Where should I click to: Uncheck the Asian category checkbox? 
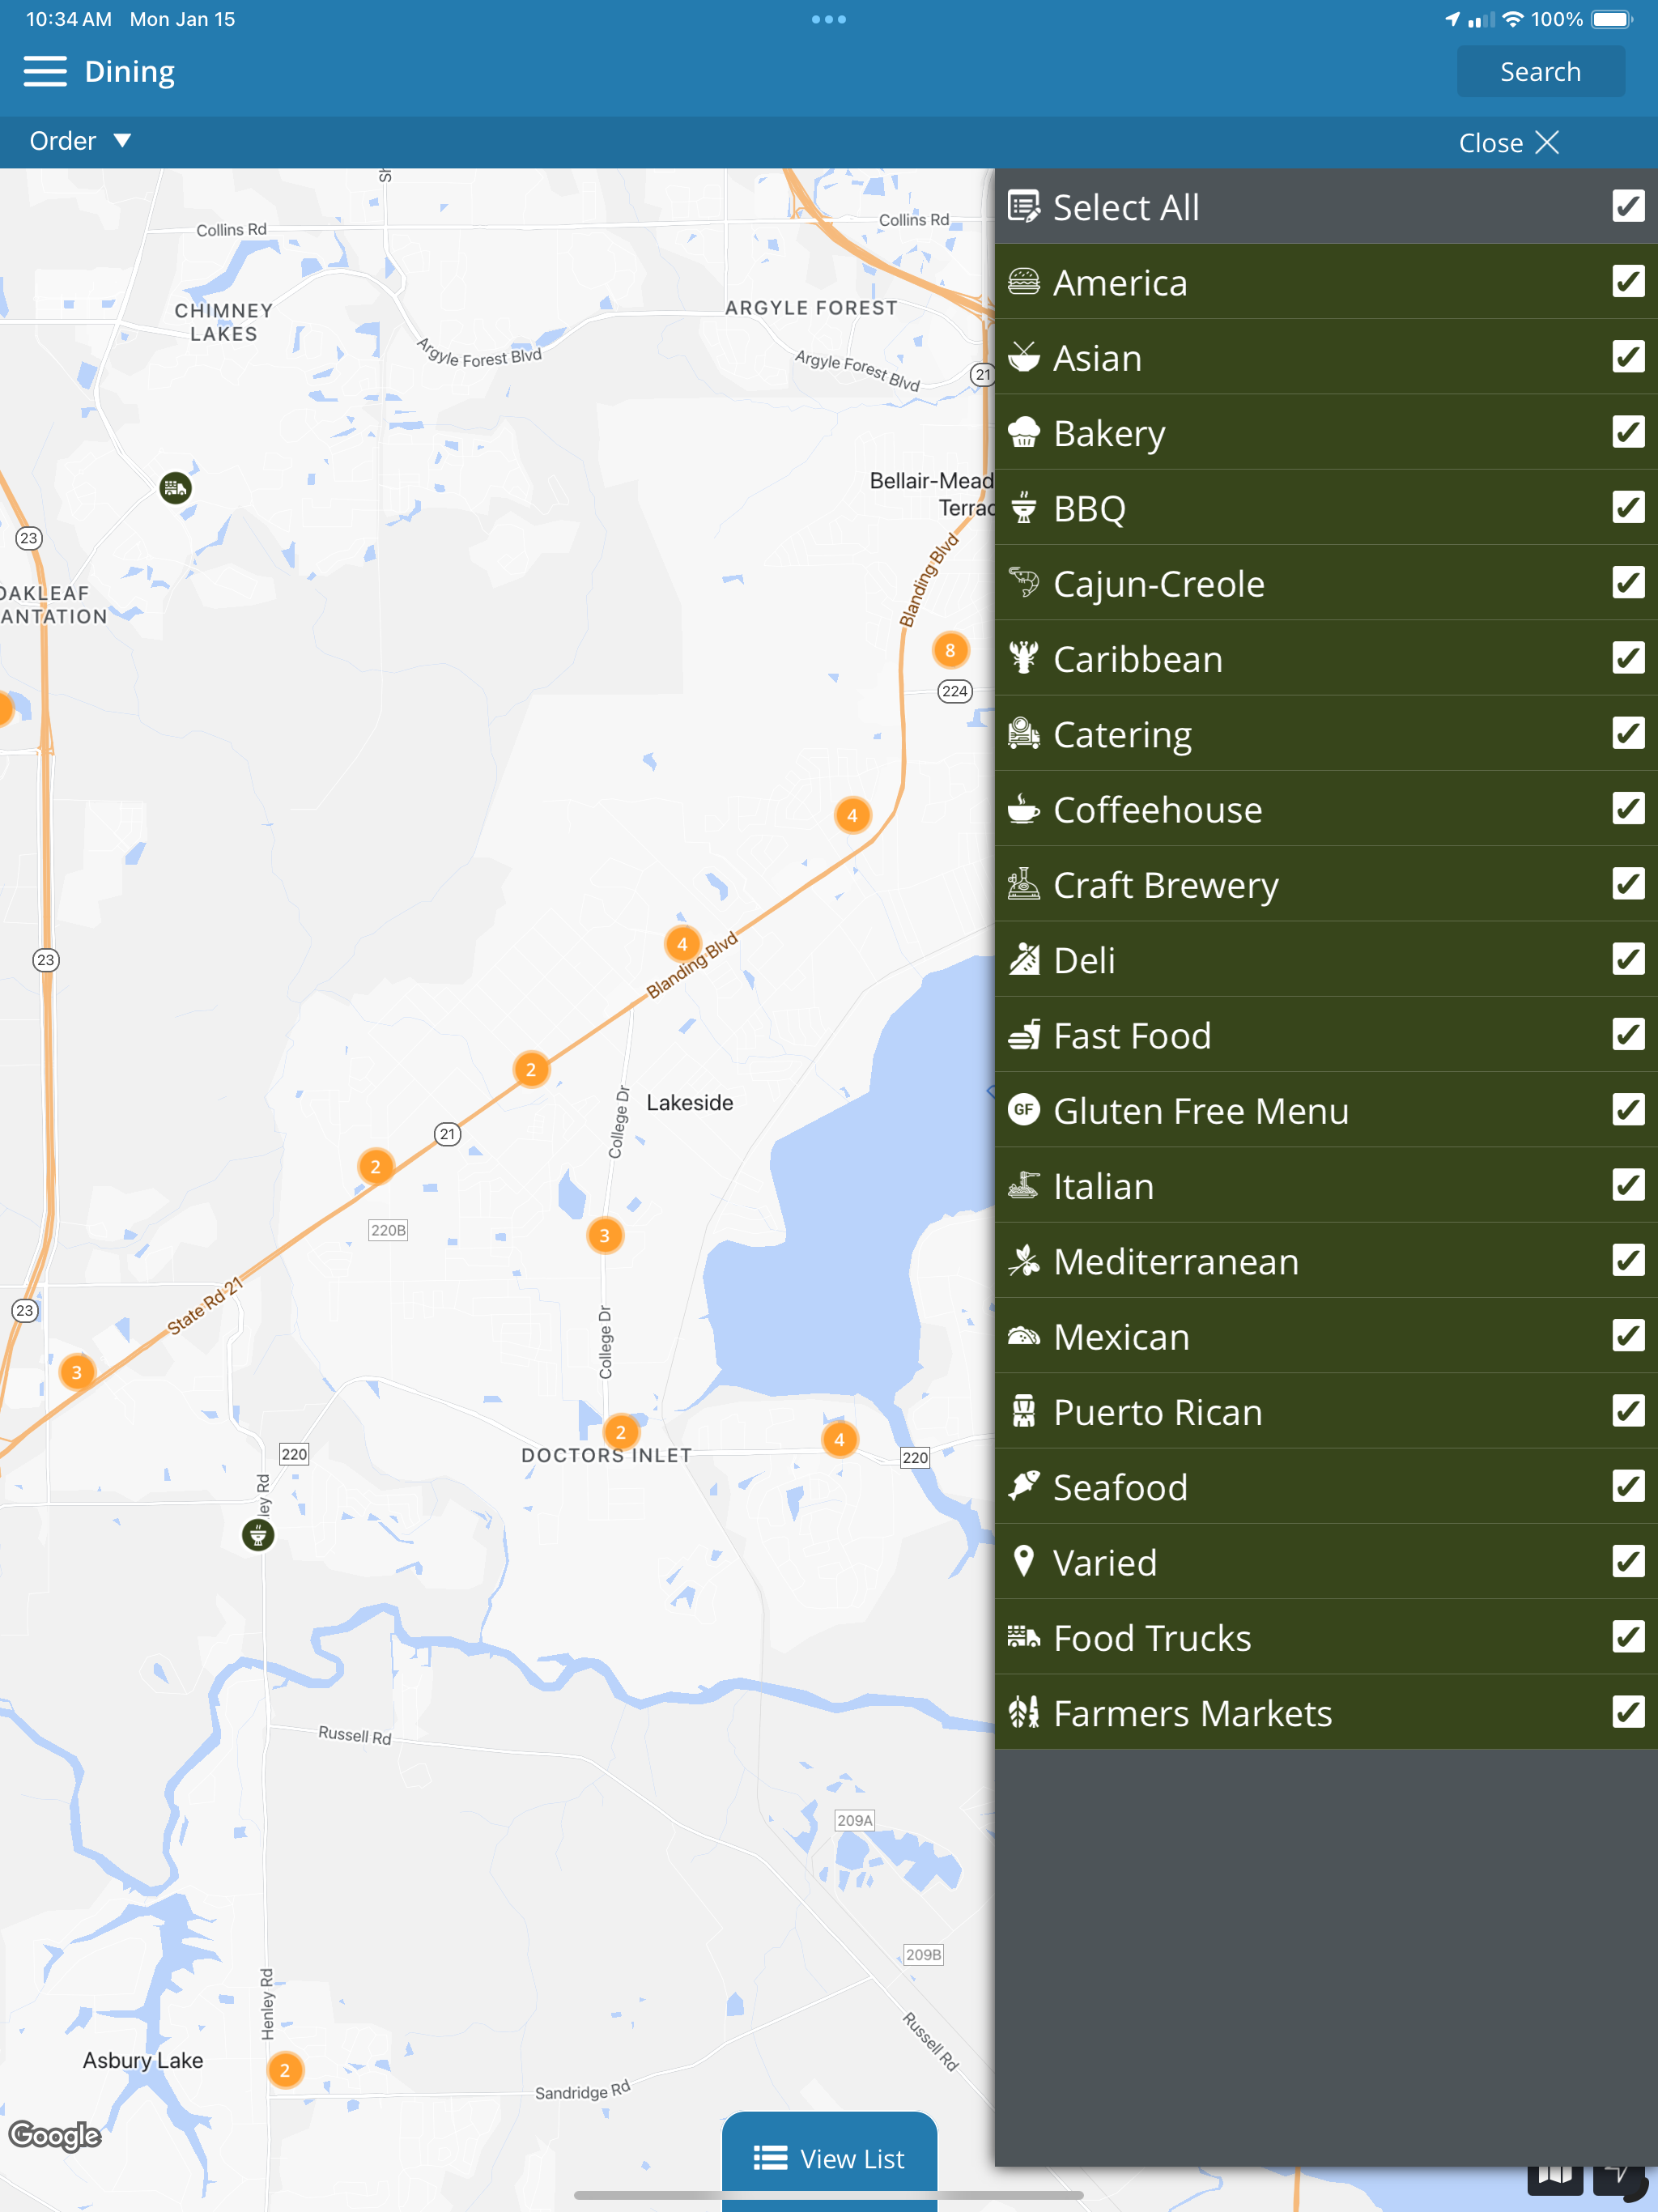(x=1628, y=357)
